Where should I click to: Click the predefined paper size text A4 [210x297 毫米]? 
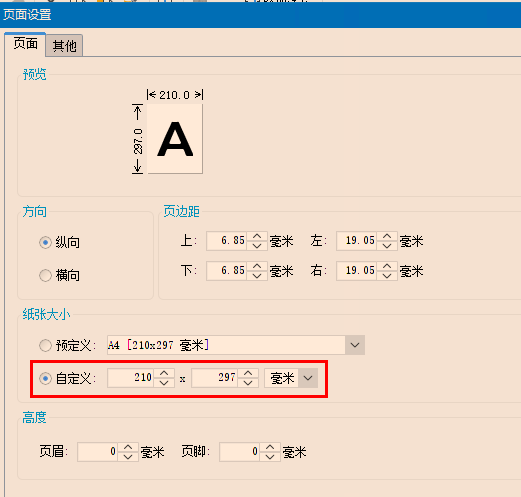pyautogui.click(x=159, y=345)
